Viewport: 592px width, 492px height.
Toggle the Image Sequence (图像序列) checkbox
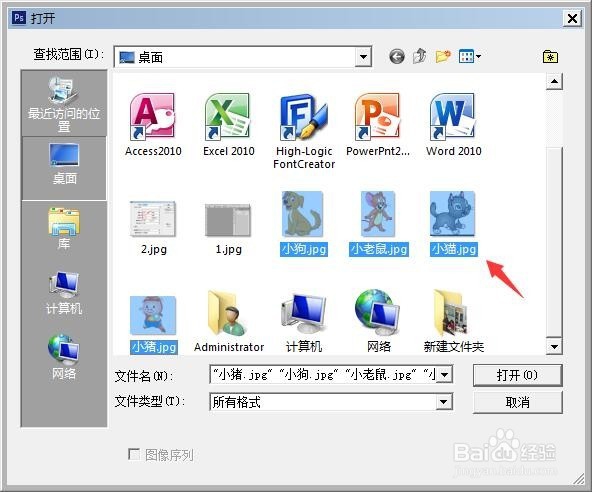coord(133,454)
